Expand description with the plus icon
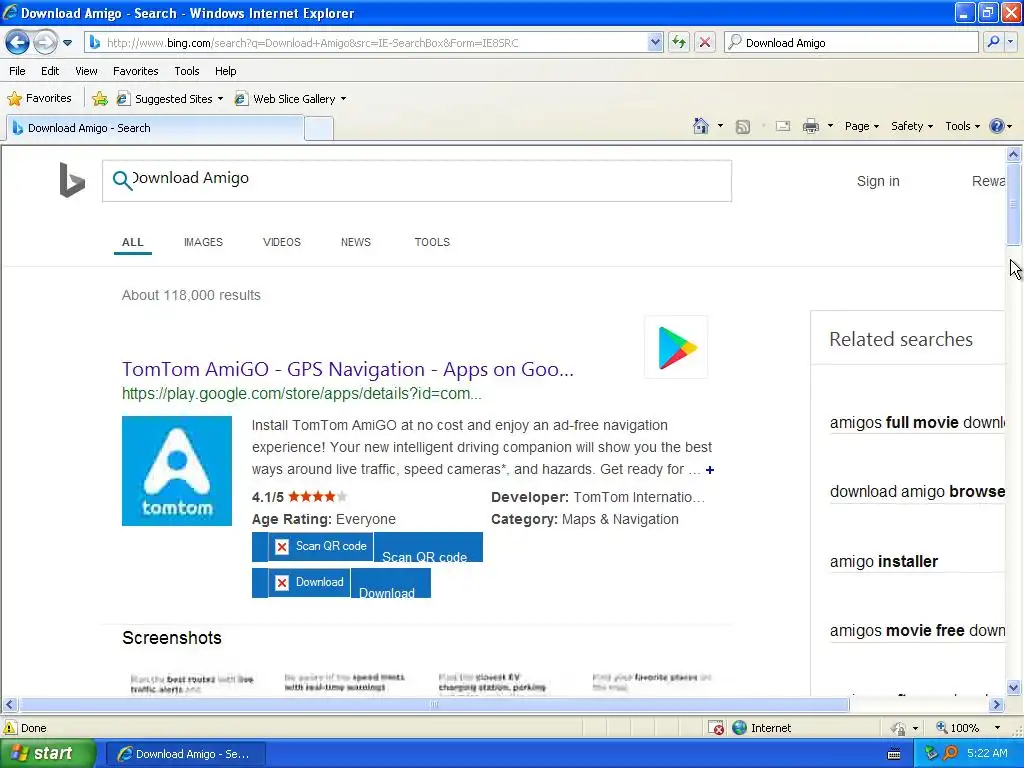This screenshot has height=768, width=1024. pyautogui.click(x=710, y=470)
